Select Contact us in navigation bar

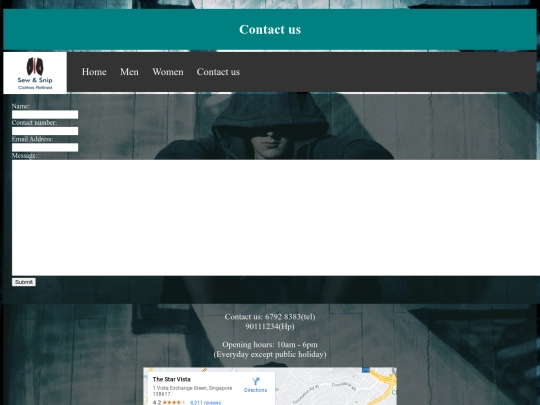point(218,72)
